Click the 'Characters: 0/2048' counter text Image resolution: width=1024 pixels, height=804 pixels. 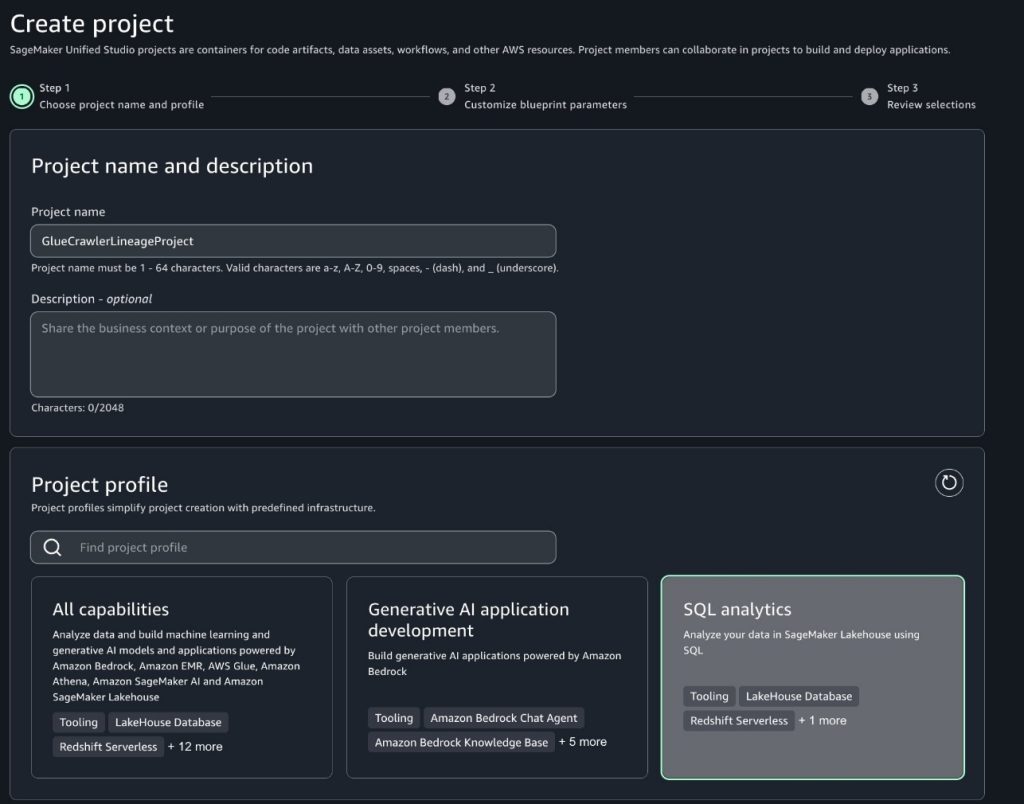pos(78,408)
